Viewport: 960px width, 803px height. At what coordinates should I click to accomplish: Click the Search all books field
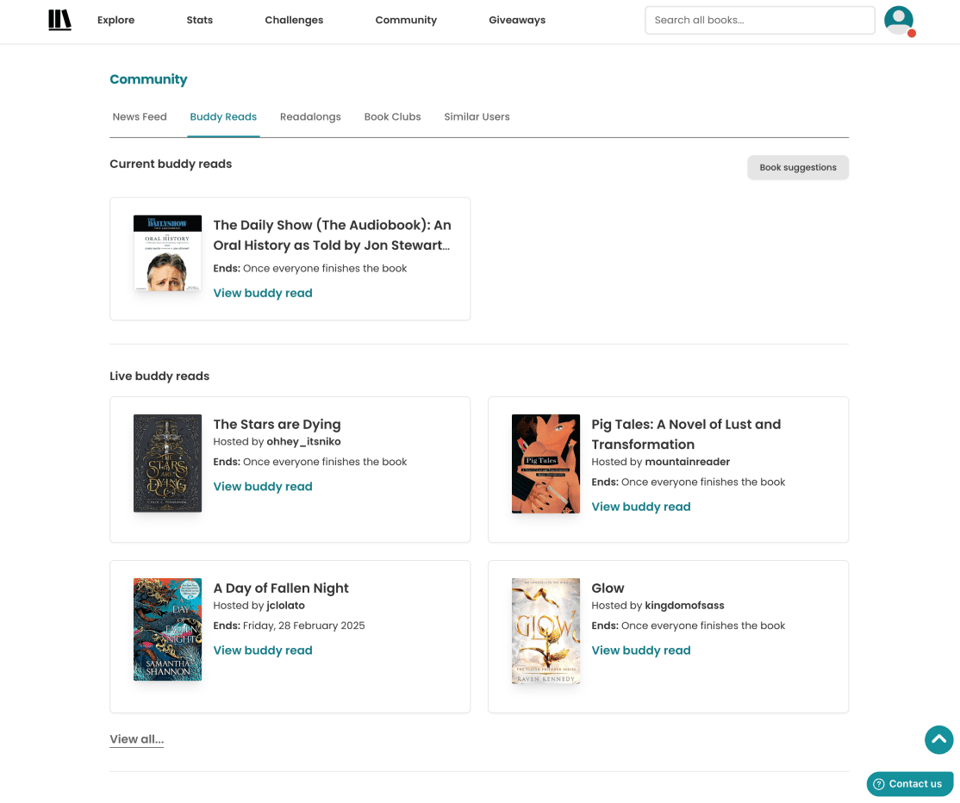pos(759,20)
